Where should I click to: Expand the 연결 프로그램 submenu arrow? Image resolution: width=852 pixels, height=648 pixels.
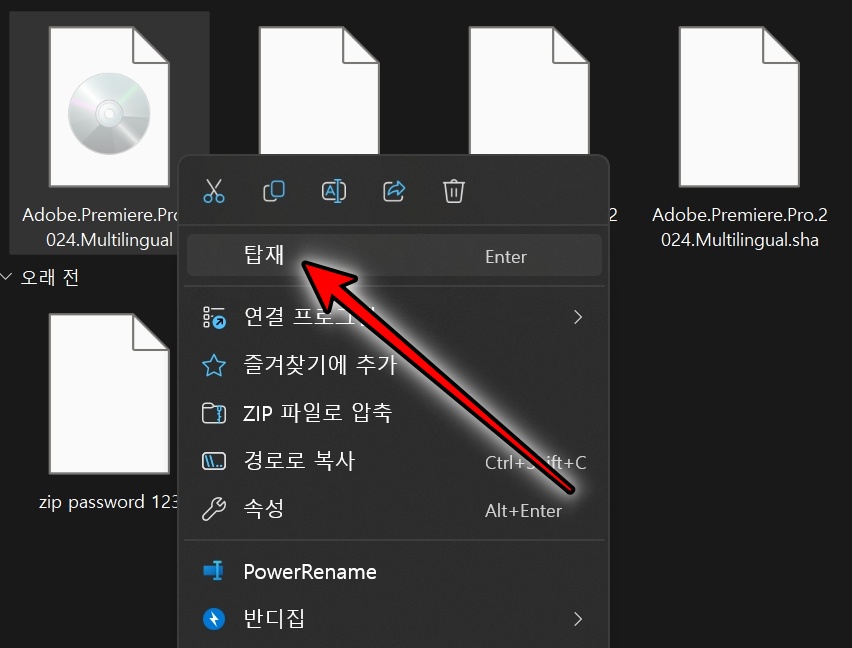coord(578,317)
